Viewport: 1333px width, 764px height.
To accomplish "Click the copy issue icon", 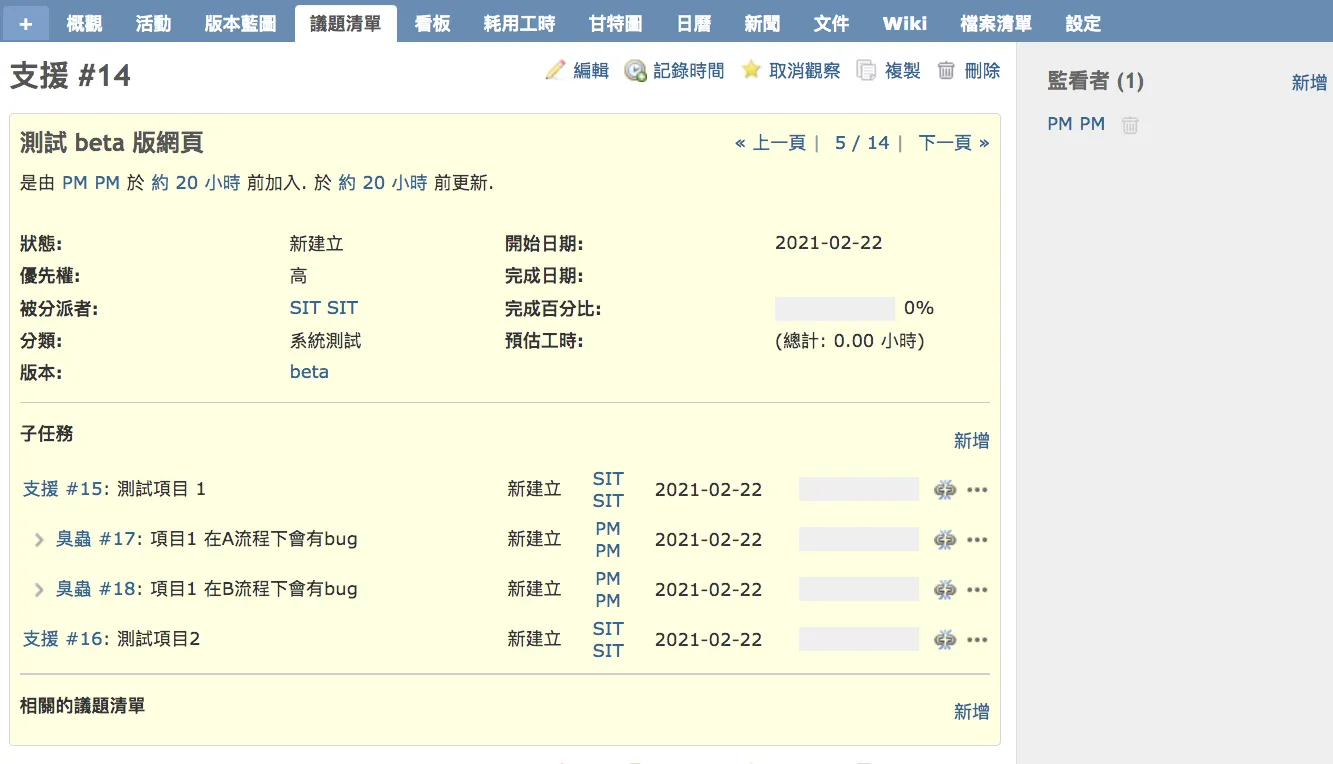I will 867,71.
